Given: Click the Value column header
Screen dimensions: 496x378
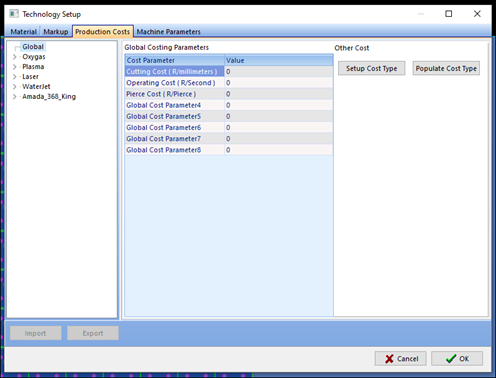Looking at the screenshot, I should 279,60.
